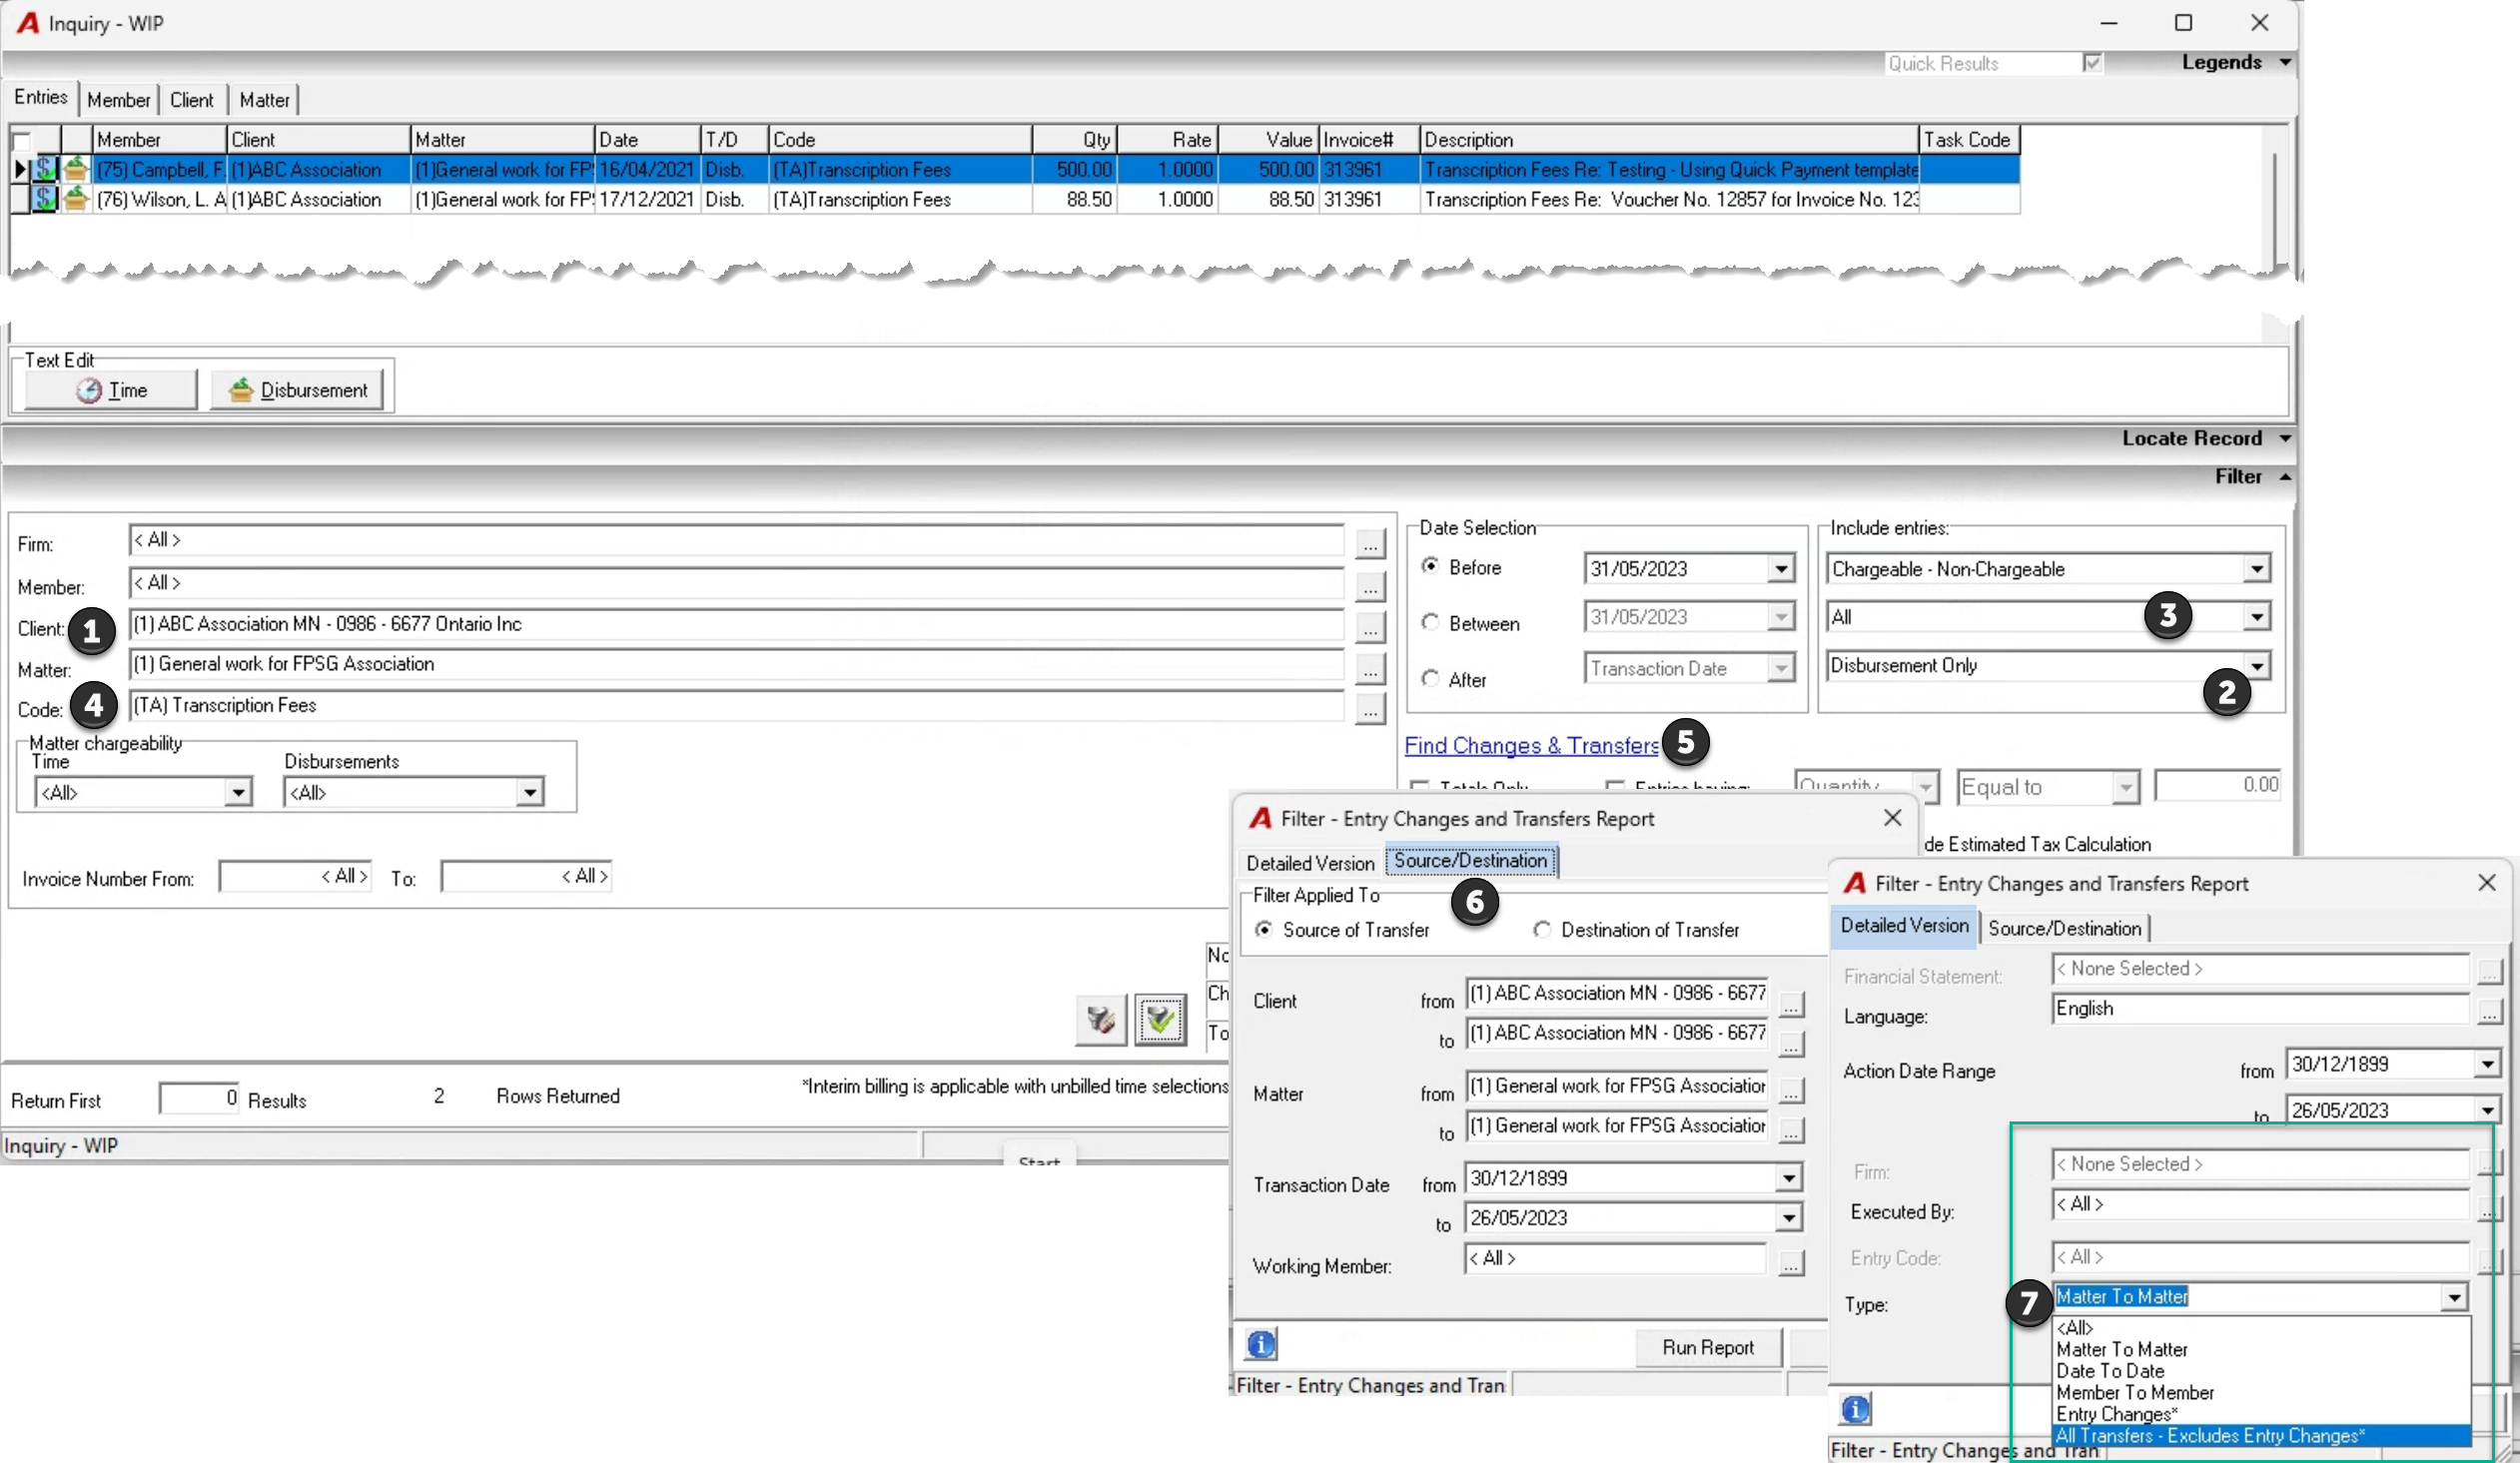The image size is (2520, 1463).
Task: Collapse the Type Matter To Matter dropdown
Action: click(2454, 1297)
